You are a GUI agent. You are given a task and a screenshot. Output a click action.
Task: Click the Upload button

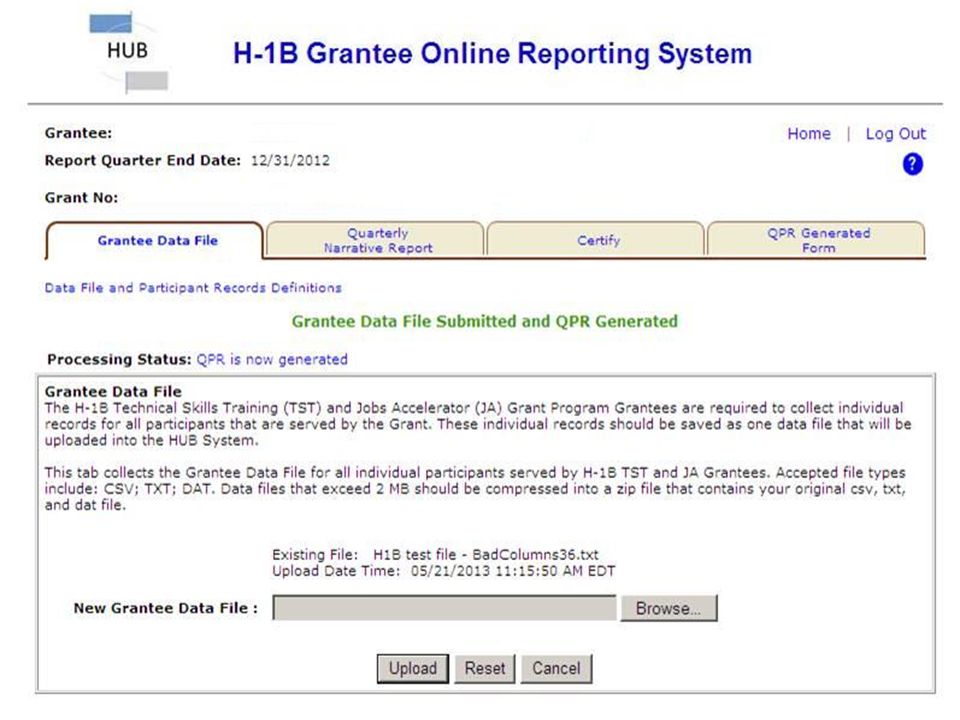point(413,668)
